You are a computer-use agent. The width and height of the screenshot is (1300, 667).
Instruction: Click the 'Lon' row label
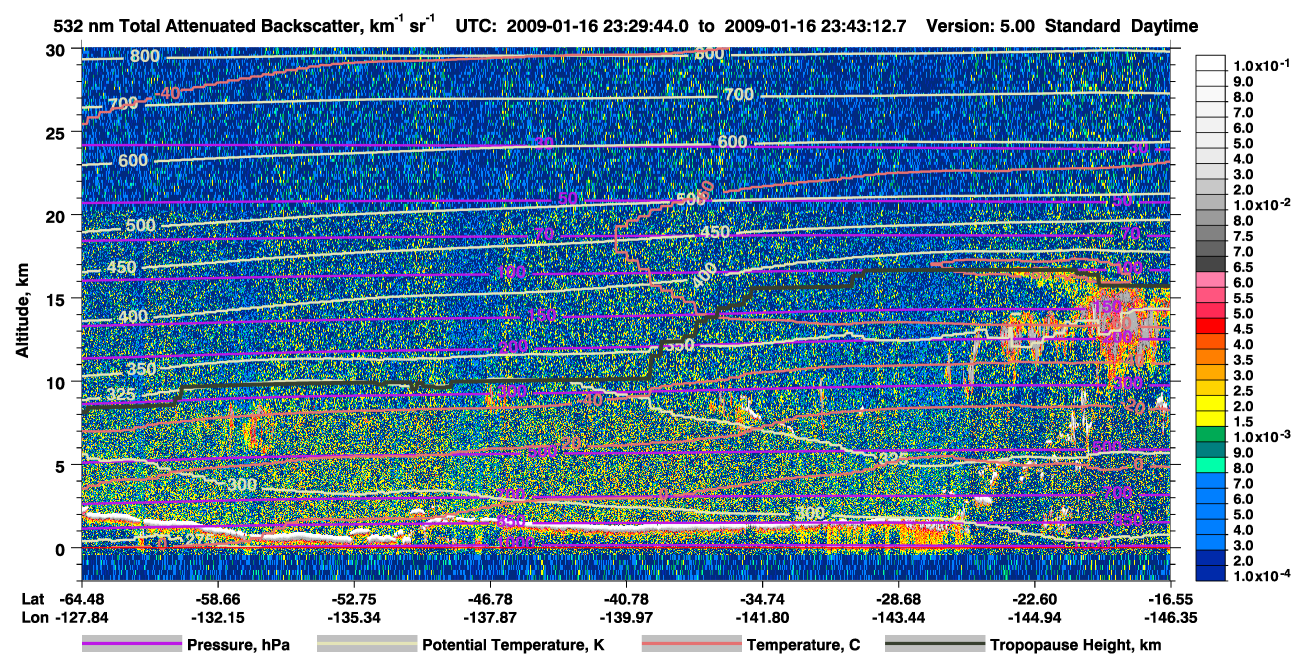coord(34,617)
